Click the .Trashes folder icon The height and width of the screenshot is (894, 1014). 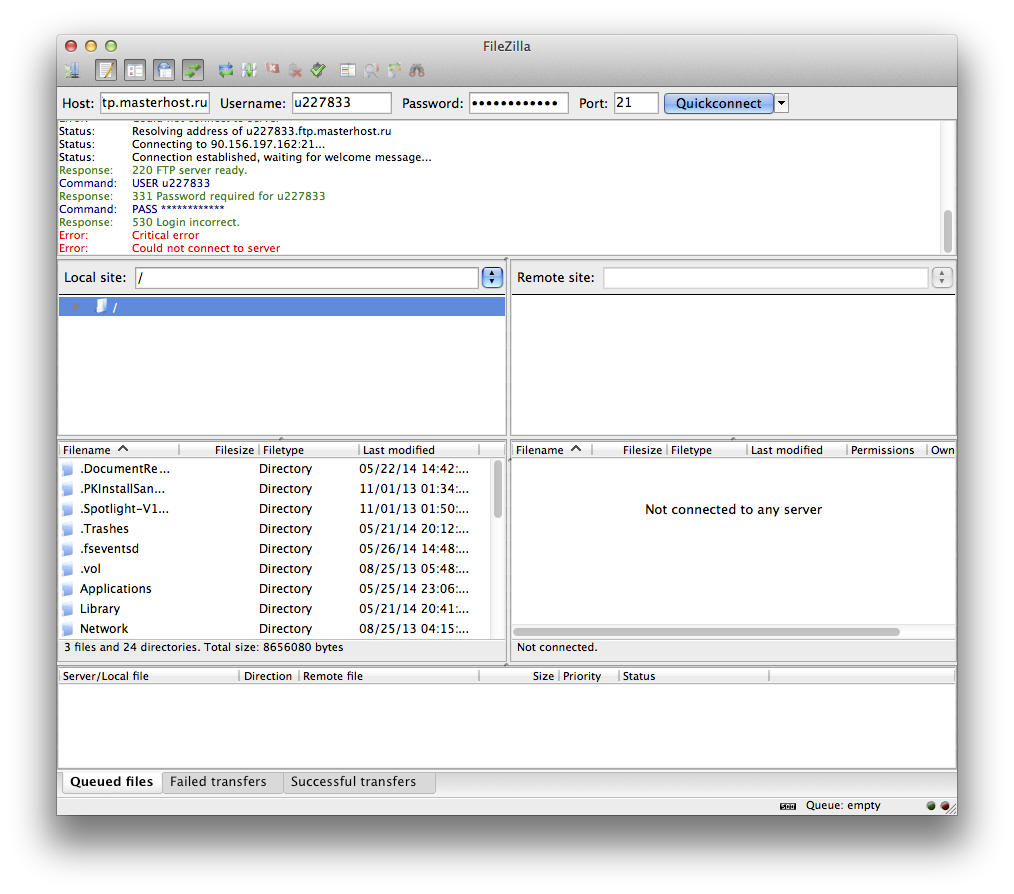pyautogui.click(x=67, y=529)
